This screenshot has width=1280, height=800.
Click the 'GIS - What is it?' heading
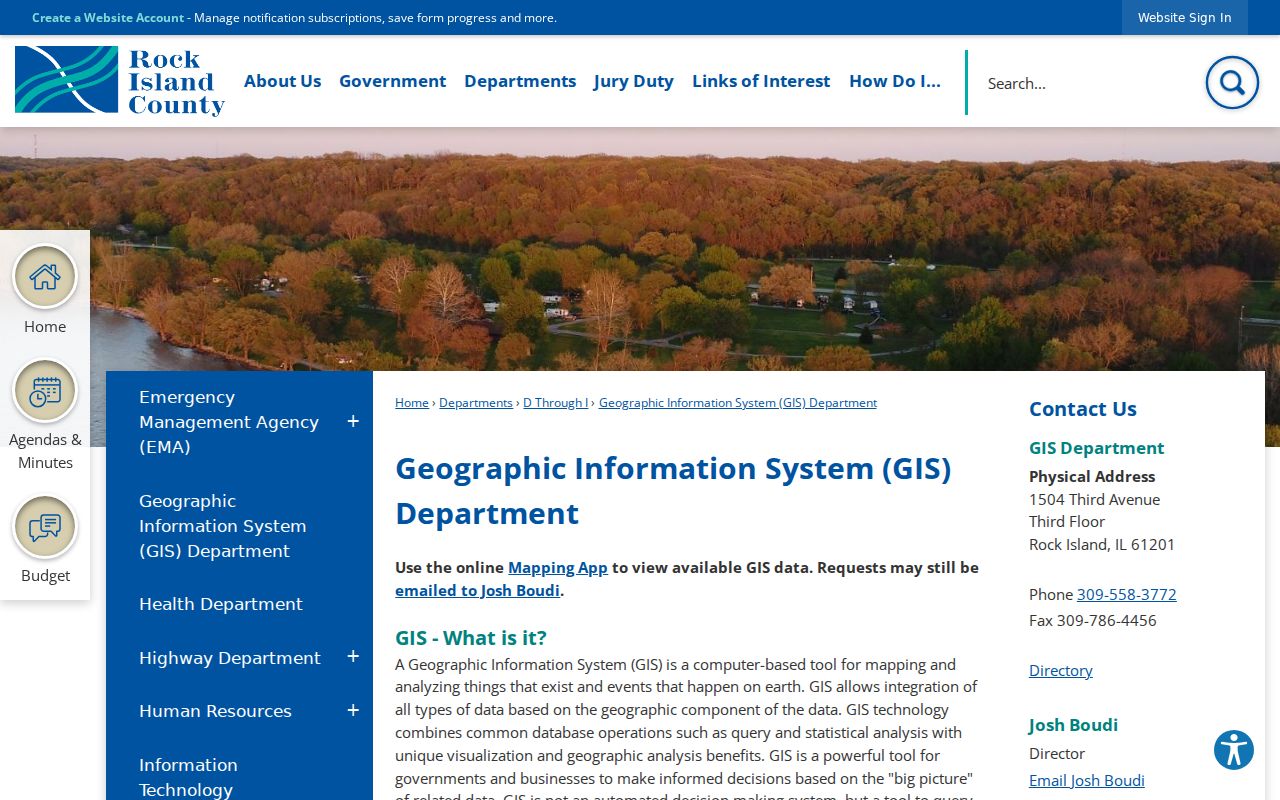pos(471,638)
